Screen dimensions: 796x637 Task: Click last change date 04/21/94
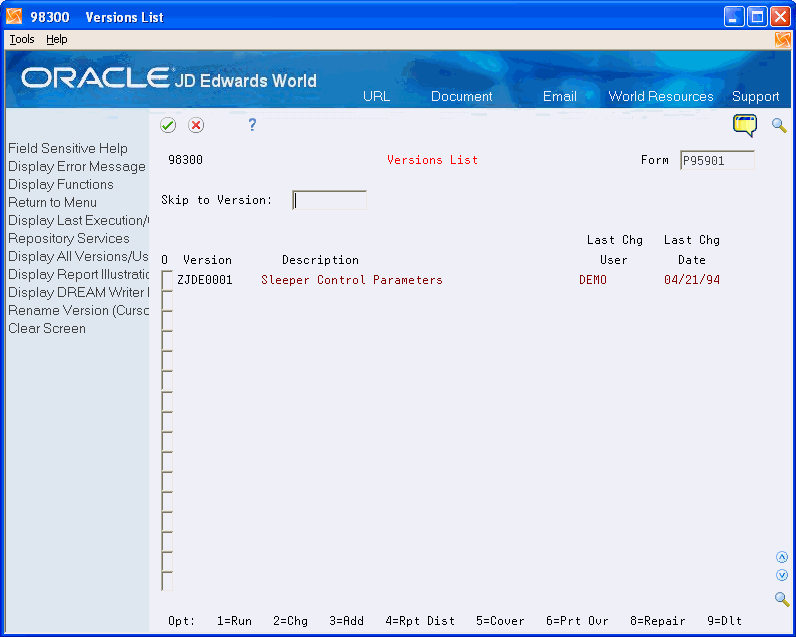(692, 280)
